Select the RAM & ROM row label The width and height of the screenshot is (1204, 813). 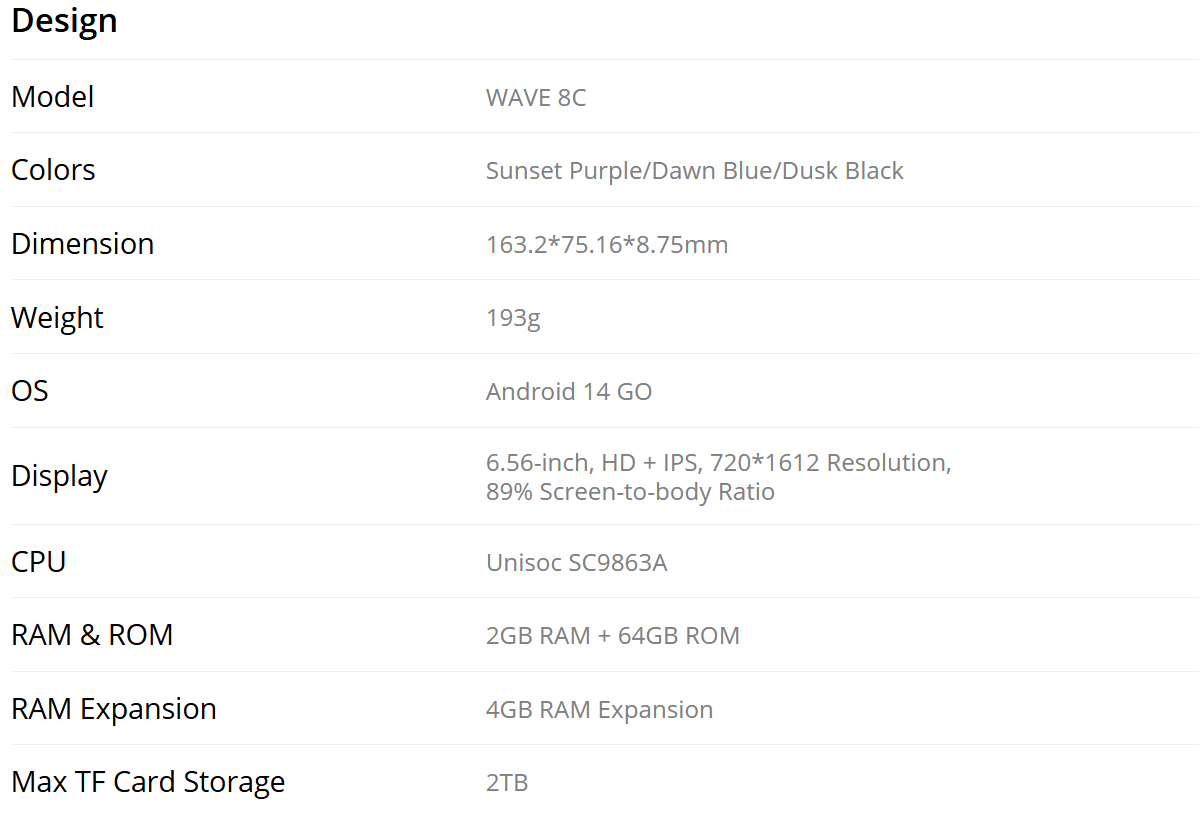pyautogui.click(x=92, y=635)
